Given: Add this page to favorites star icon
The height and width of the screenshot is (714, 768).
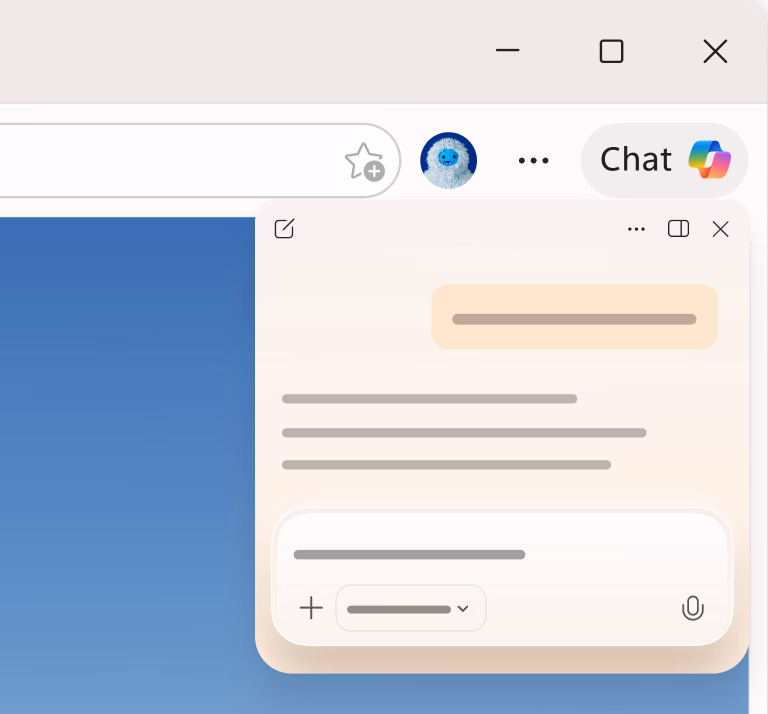Looking at the screenshot, I should 364,162.
